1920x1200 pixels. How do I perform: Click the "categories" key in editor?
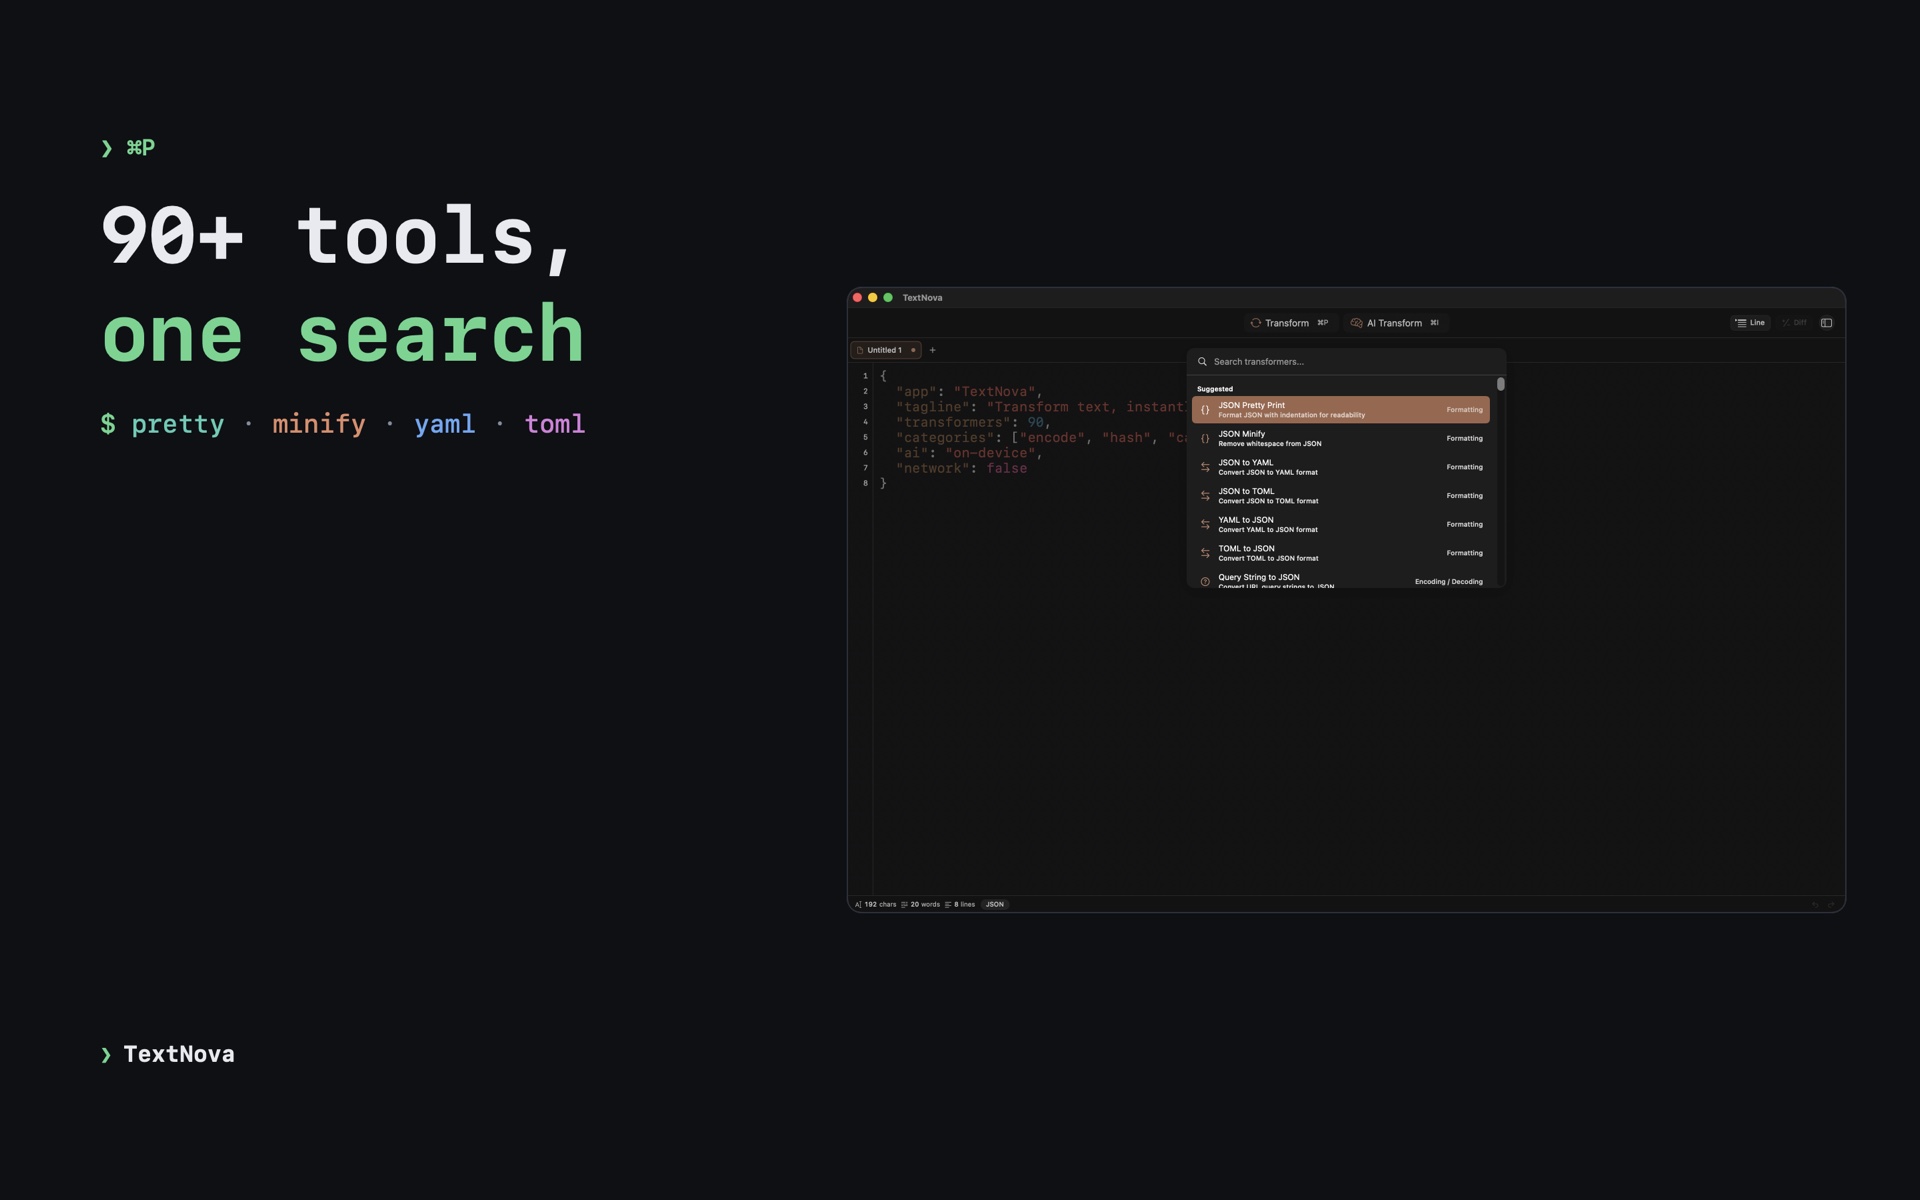(945, 438)
